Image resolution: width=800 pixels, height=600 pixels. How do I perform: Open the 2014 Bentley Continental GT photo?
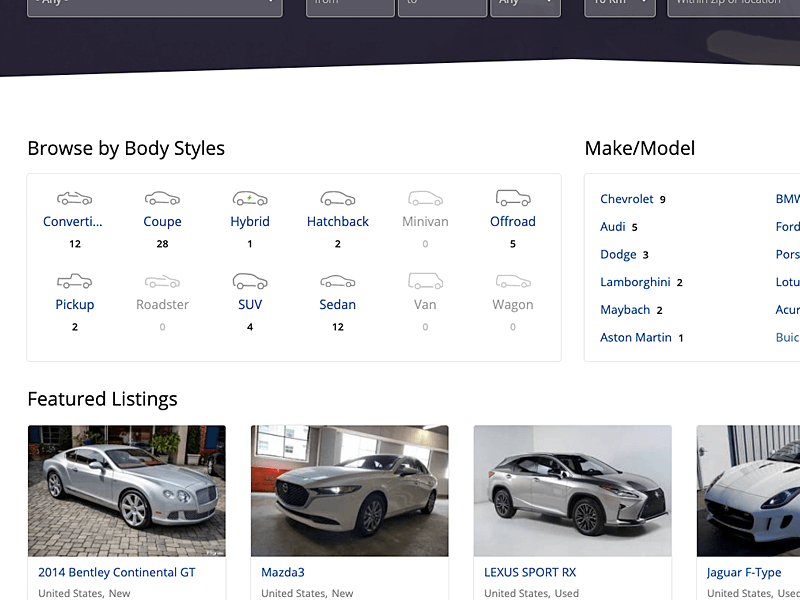127,491
